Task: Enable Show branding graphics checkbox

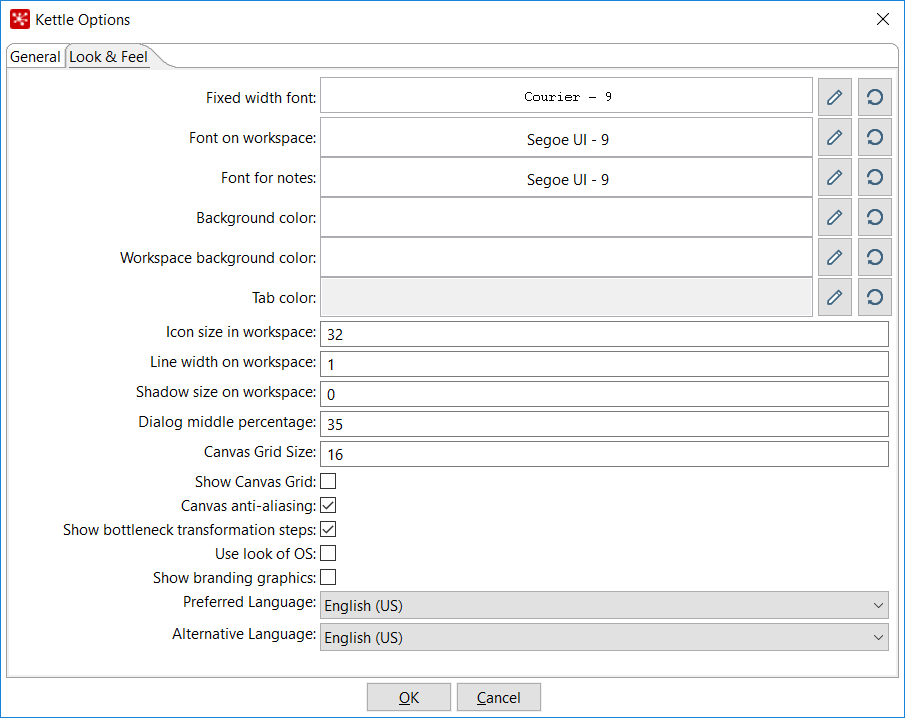Action: click(x=328, y=577)
